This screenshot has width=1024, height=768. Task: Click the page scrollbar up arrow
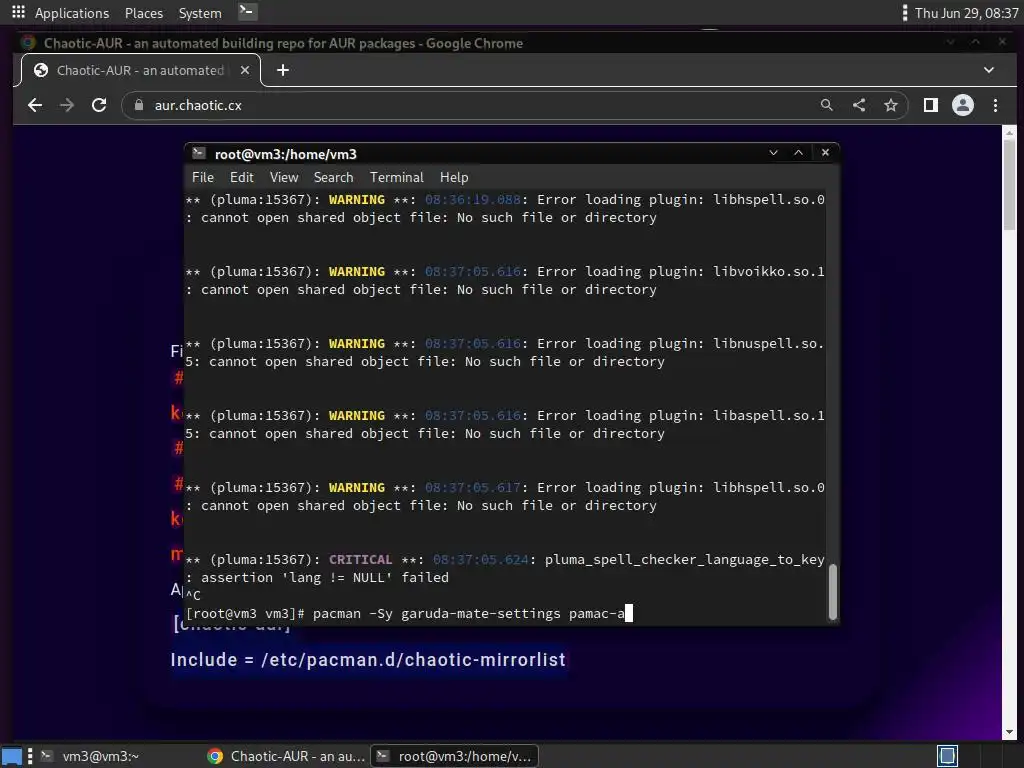coord(1009,132)
